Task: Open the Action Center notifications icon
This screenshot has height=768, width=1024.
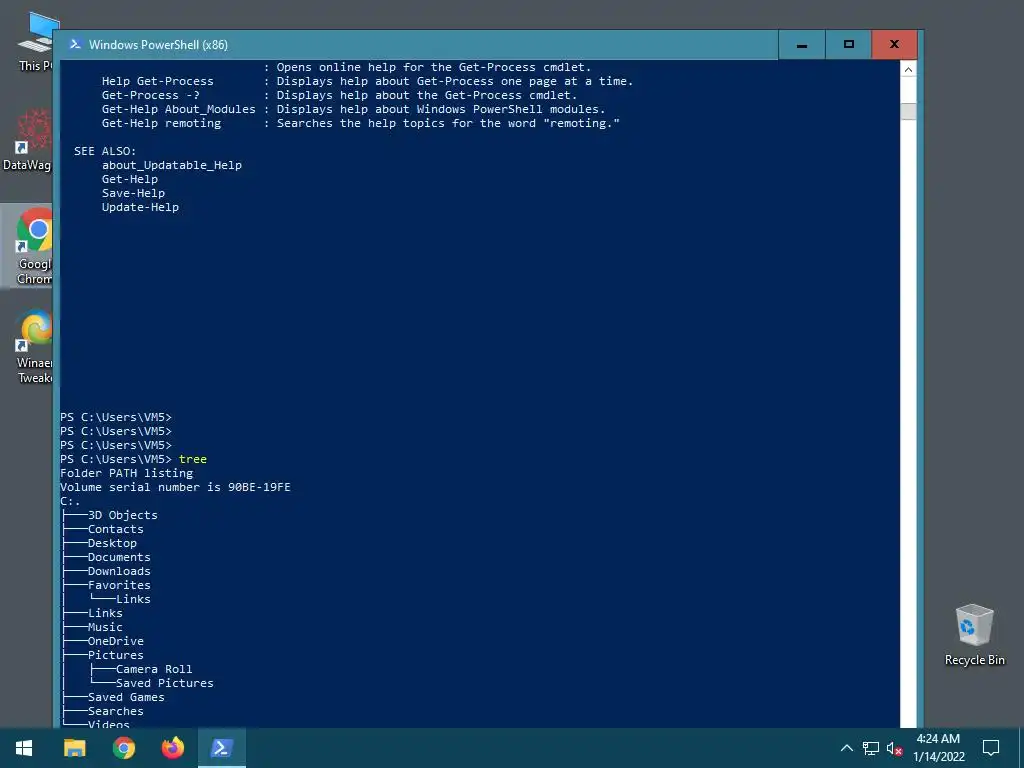Action: point(991,748)
